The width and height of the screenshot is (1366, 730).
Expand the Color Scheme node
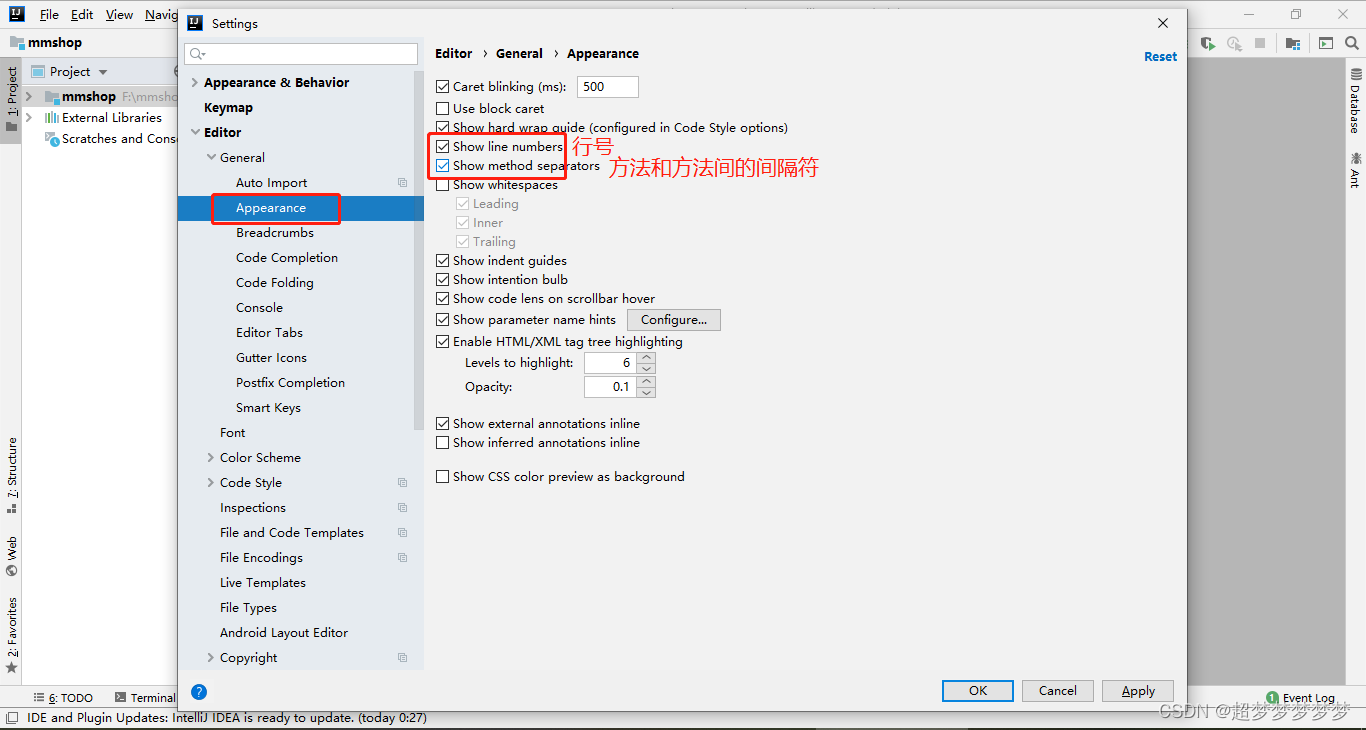click(x=210, y=457)
